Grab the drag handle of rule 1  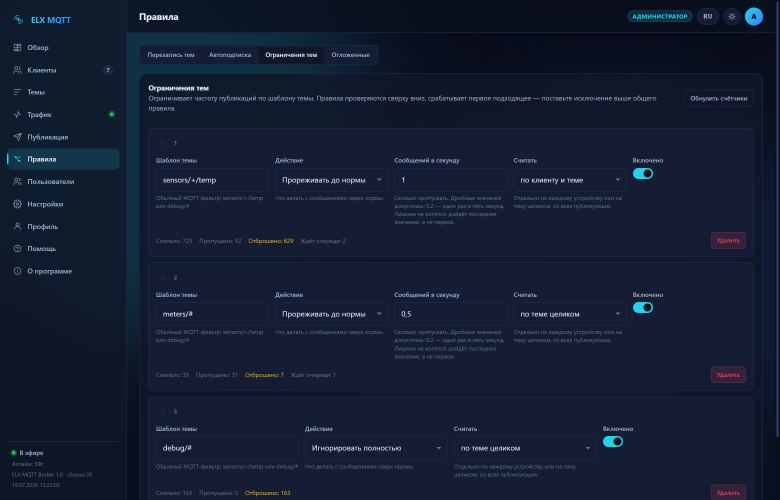coord(163,143)
